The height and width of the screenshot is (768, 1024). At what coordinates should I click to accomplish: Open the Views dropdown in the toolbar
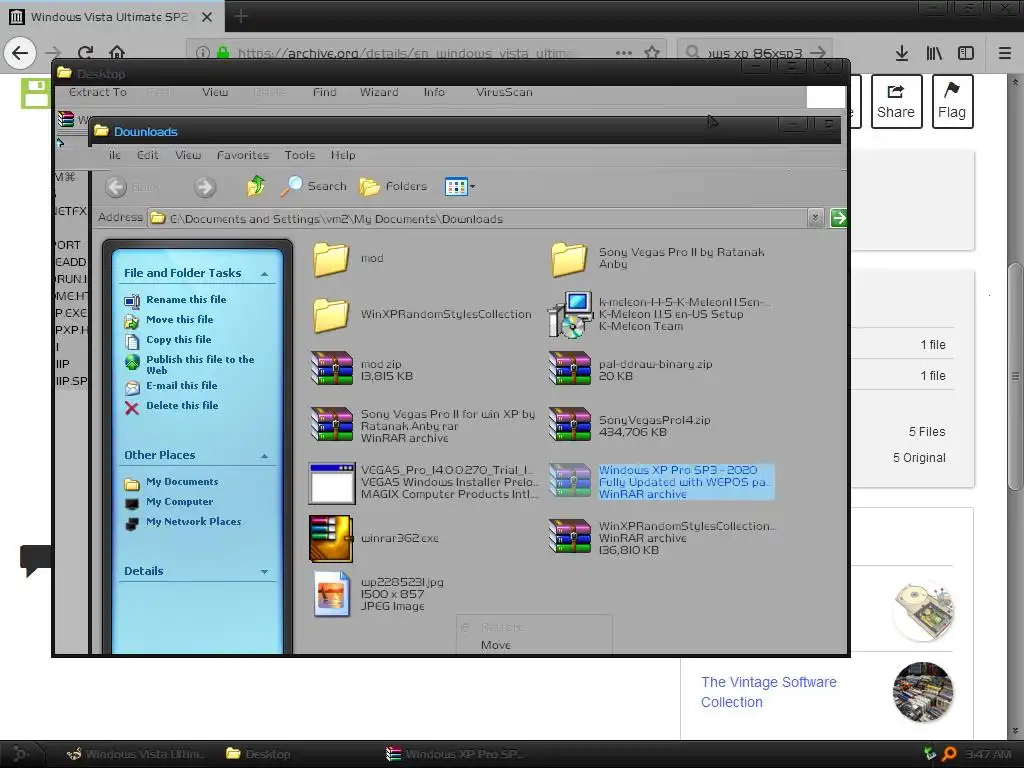click(x=460, y=187)
